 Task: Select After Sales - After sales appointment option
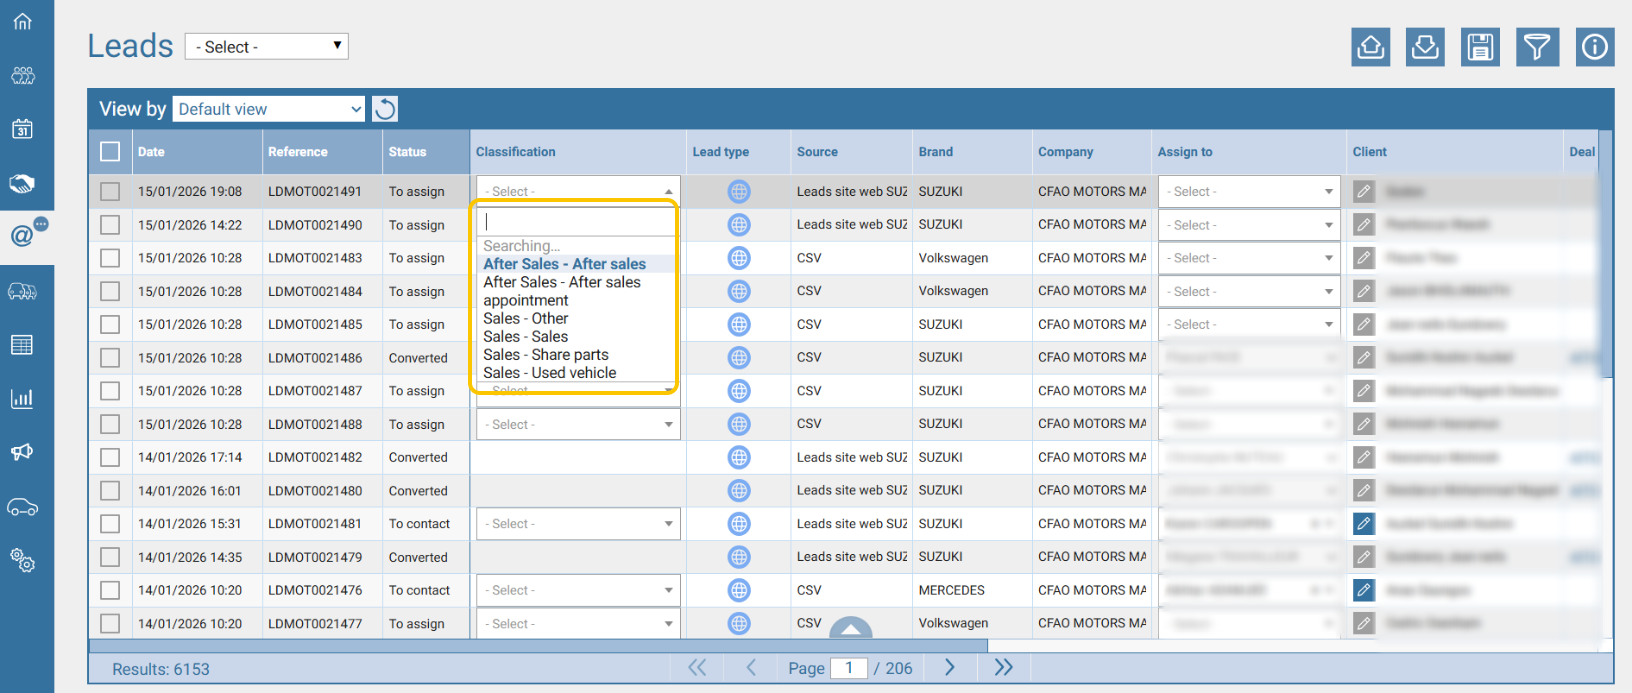(576, 291)
